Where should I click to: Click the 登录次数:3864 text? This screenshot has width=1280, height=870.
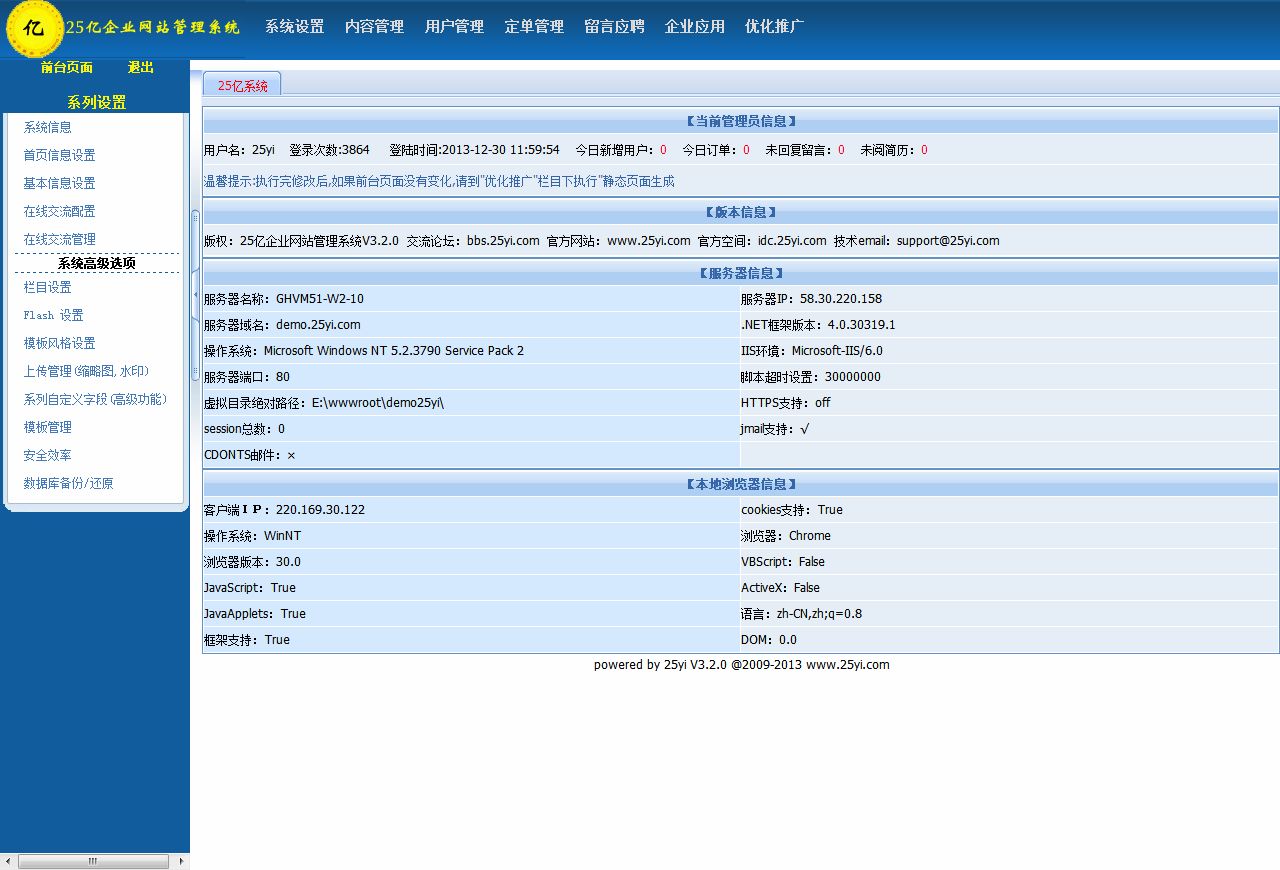click(x=329, y=150)
